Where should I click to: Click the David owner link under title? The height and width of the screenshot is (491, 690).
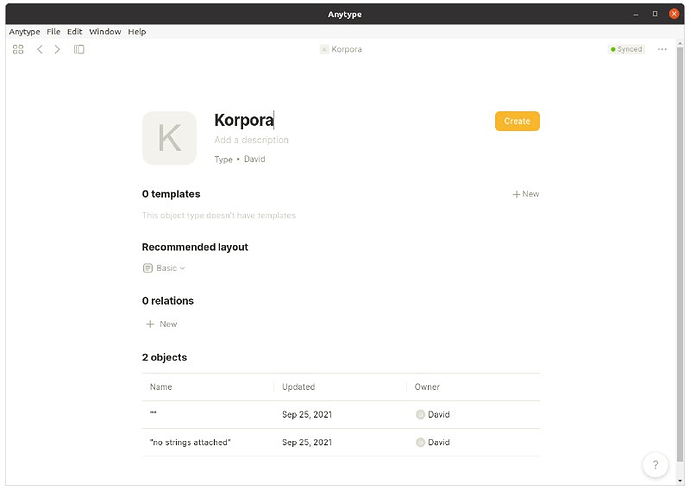pos(254,159)
